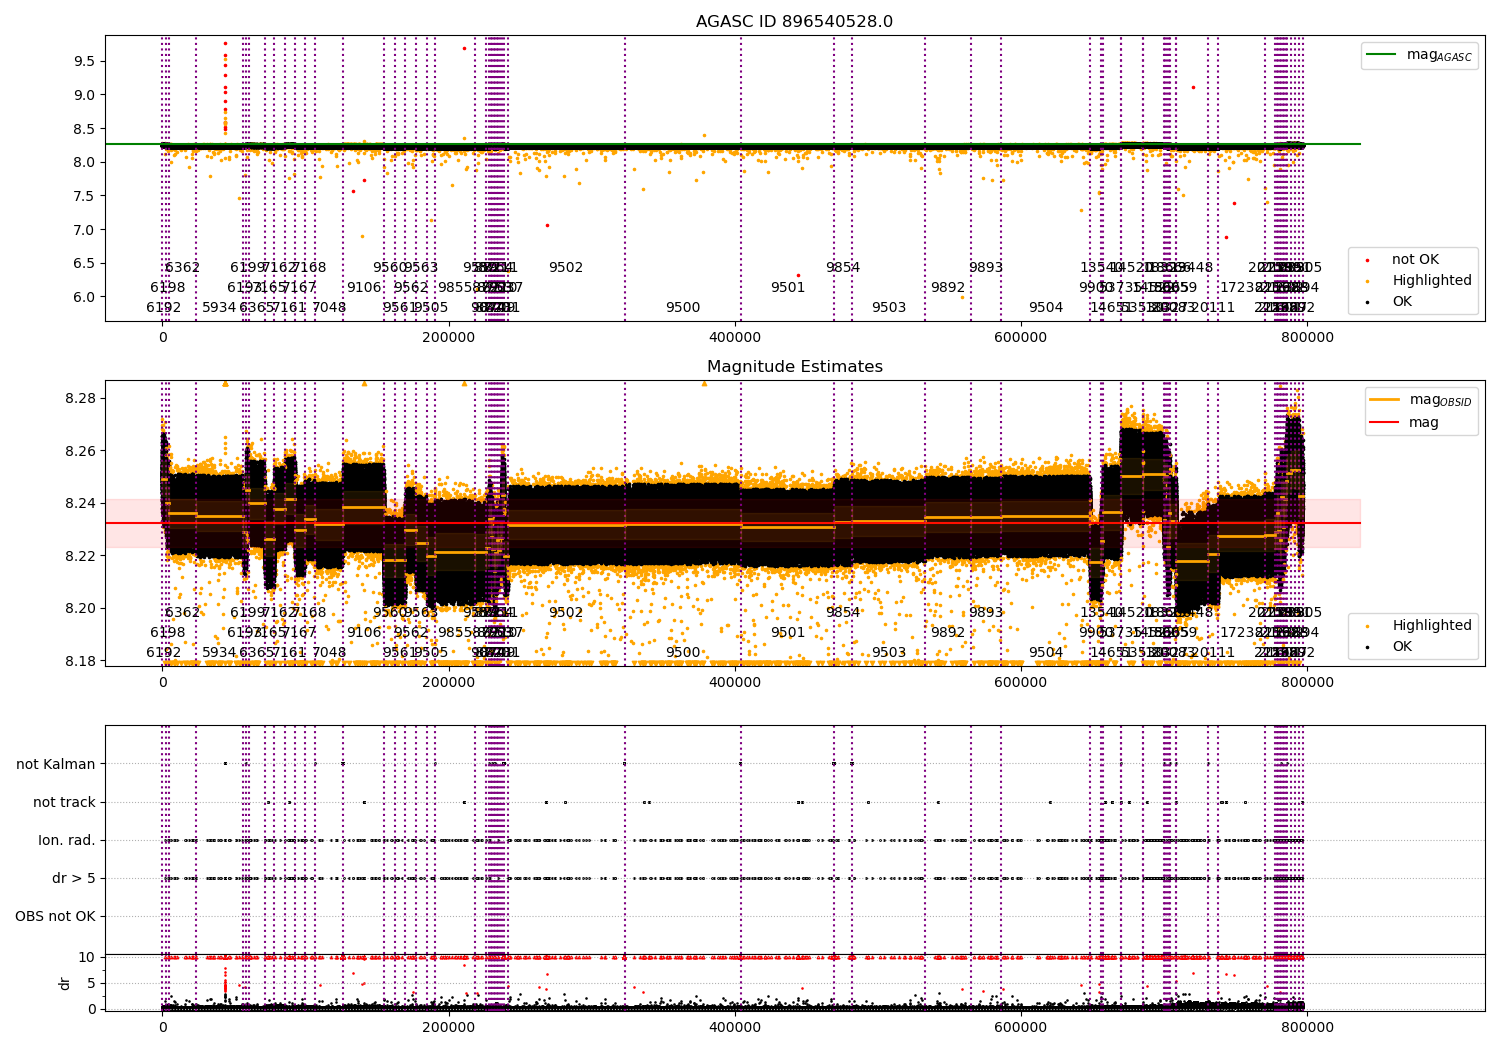1500x1050 pixels.
Task: Click the 'not Kalman' y-axis label
Action: pos(56,764)
